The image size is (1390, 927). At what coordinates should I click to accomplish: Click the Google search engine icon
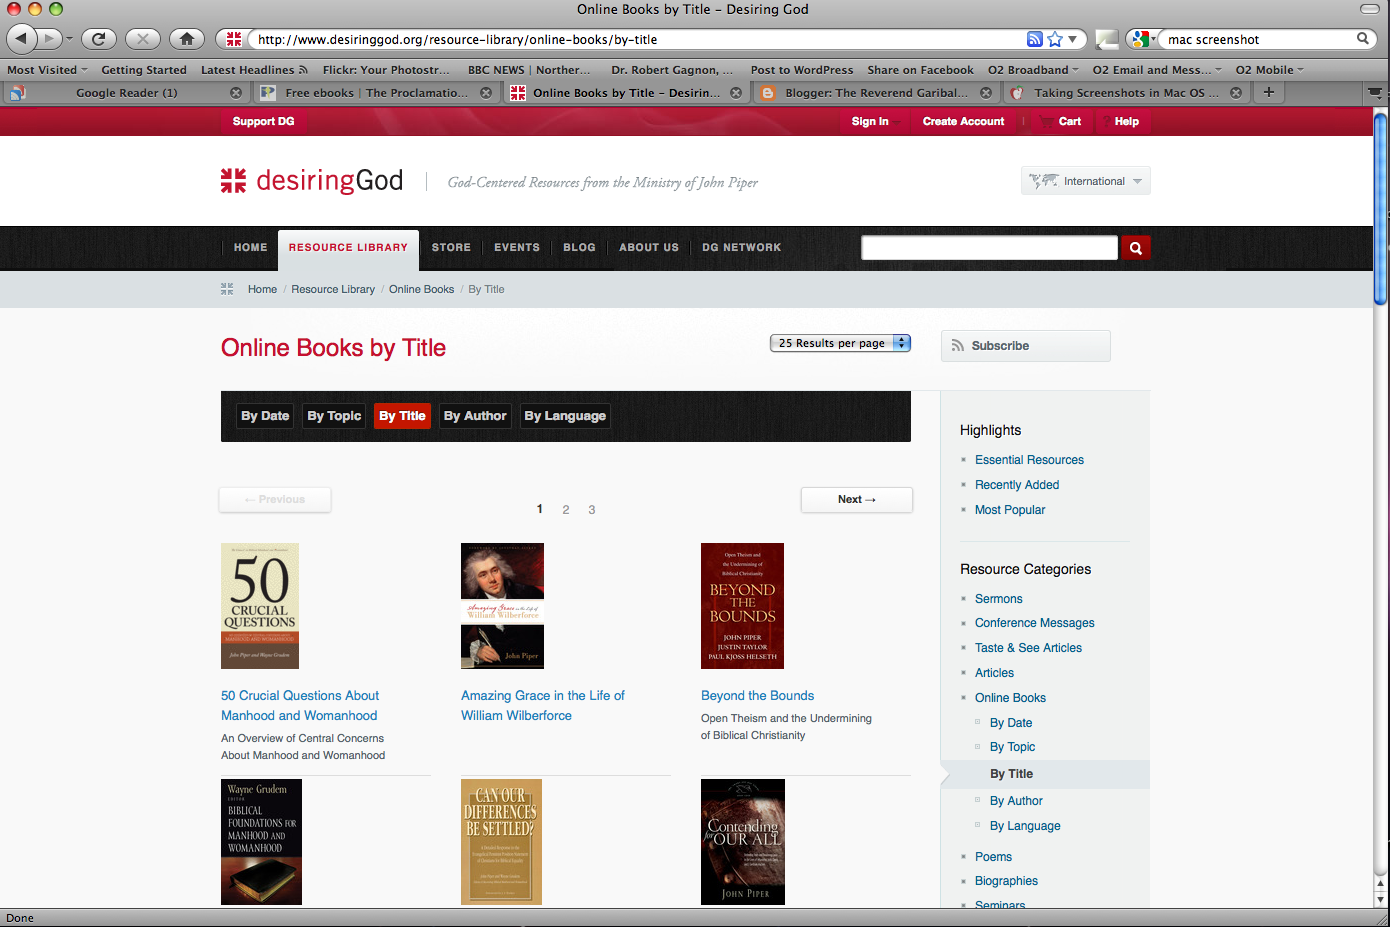point(1140,39)
